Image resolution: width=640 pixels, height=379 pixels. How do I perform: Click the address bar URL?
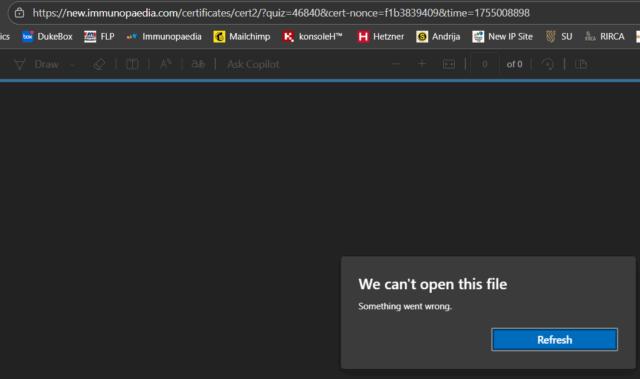pyautogui.click(x=281, y=13)
